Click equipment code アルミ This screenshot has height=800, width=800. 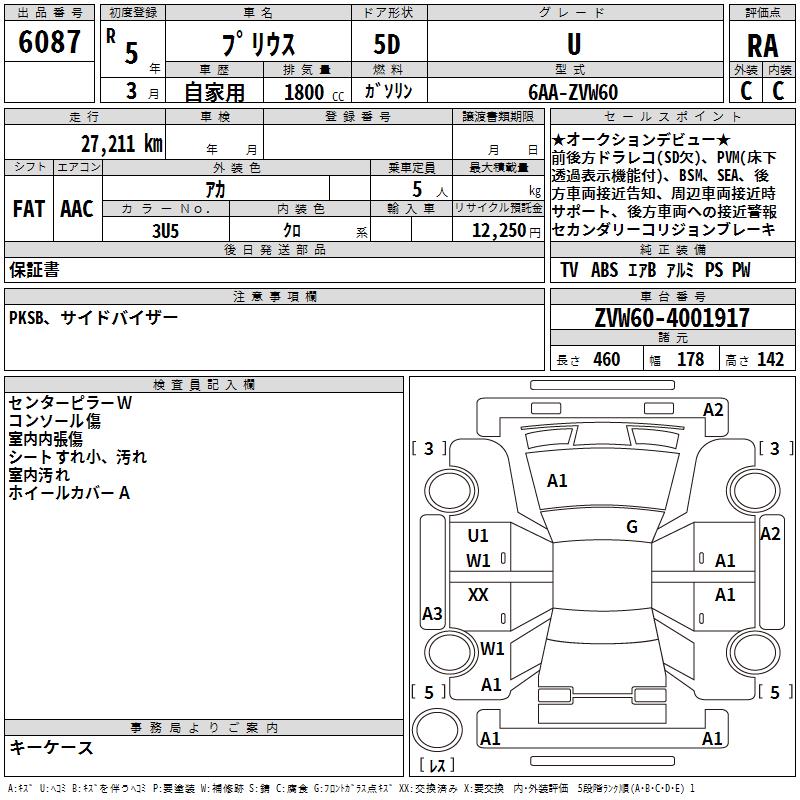pyautogui.click(x=680, y=270)
